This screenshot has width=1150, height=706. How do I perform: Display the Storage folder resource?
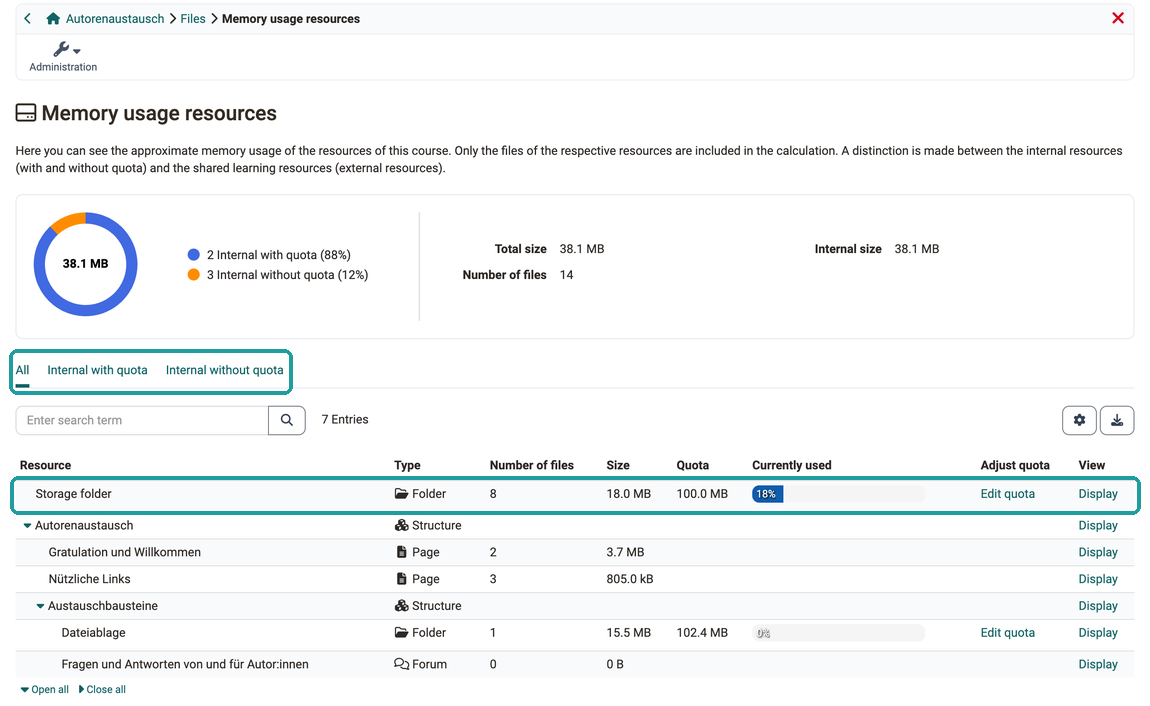(1098, 493)
